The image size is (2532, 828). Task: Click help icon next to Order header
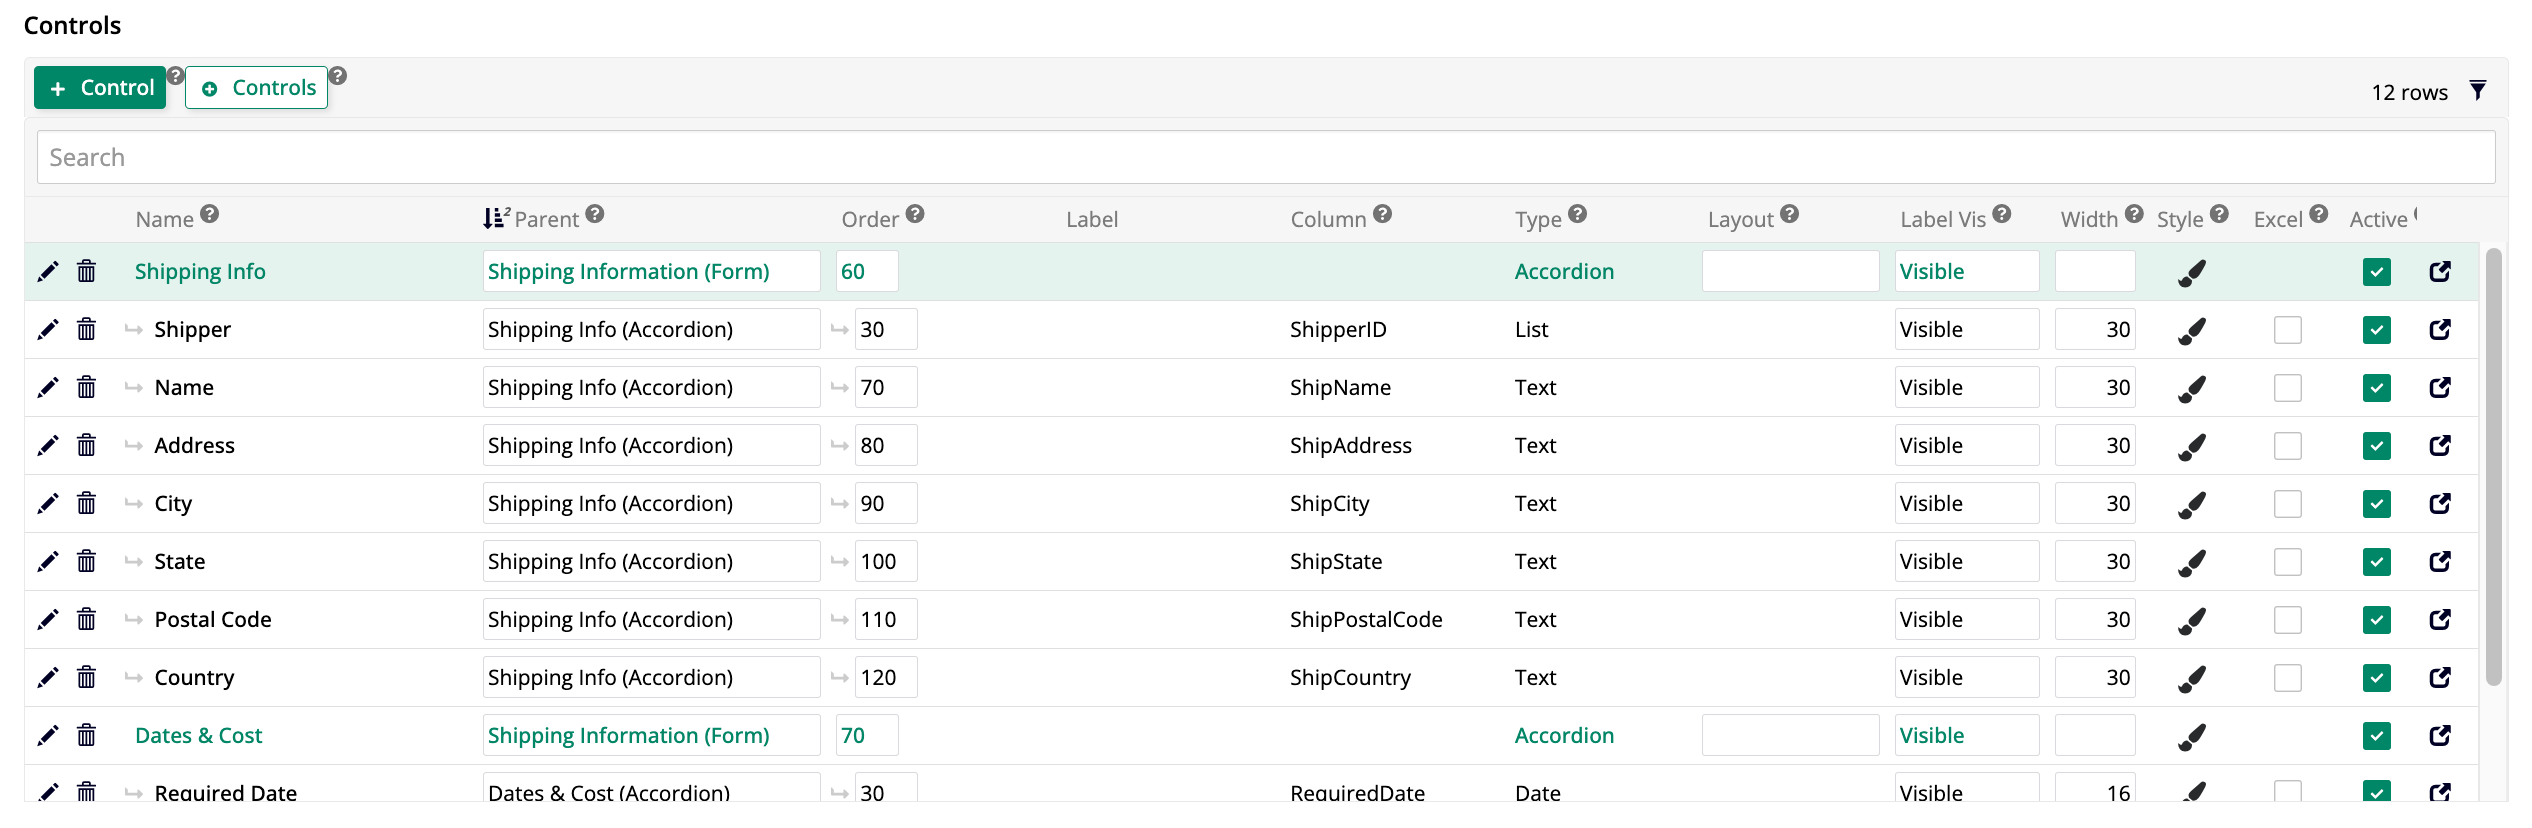(x=915, y=214)
